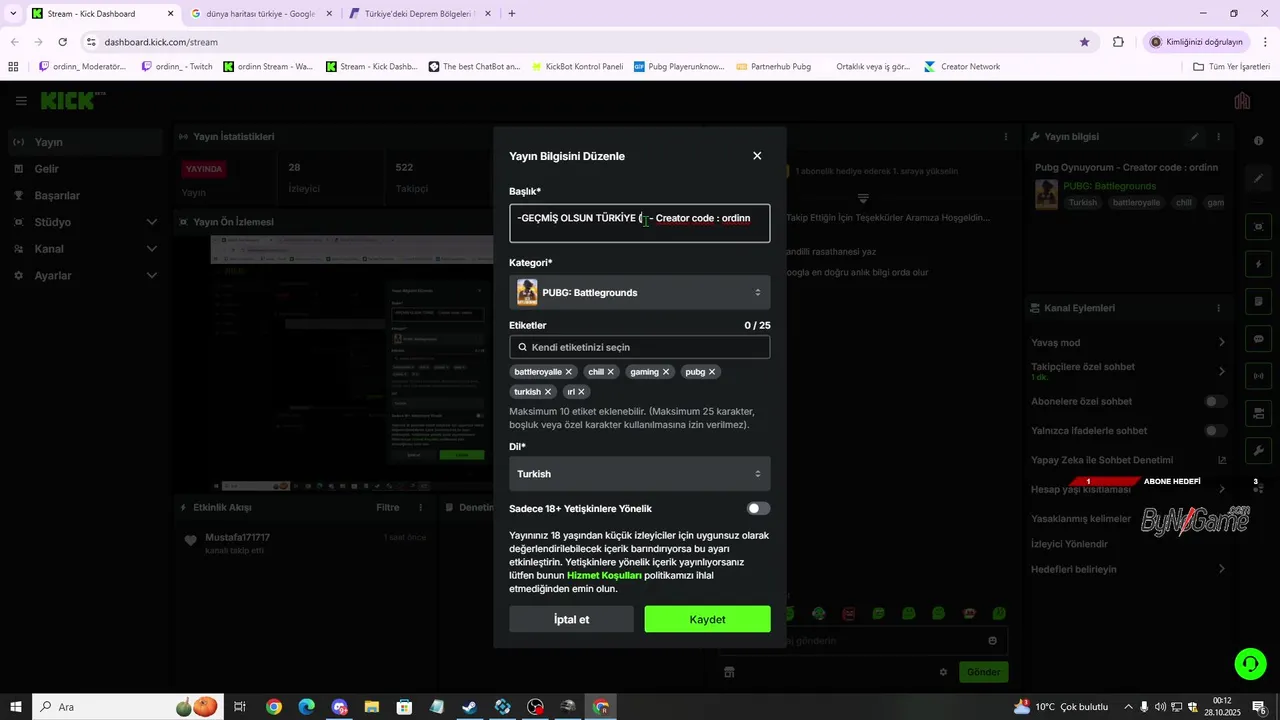This screenshot has height=720, width=1280.
Task: Open the Chrome three-dot menu
Action: click(x=1266, y=42)
